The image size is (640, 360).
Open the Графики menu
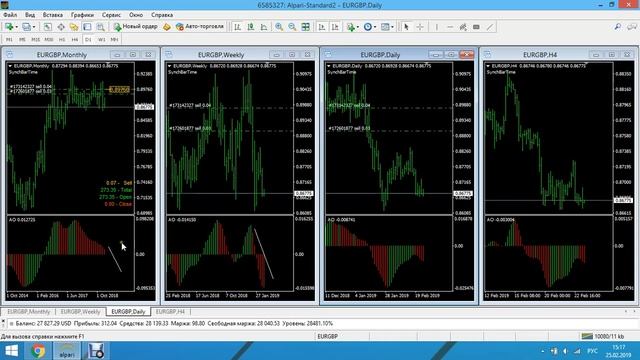click(x=82, y=15)
